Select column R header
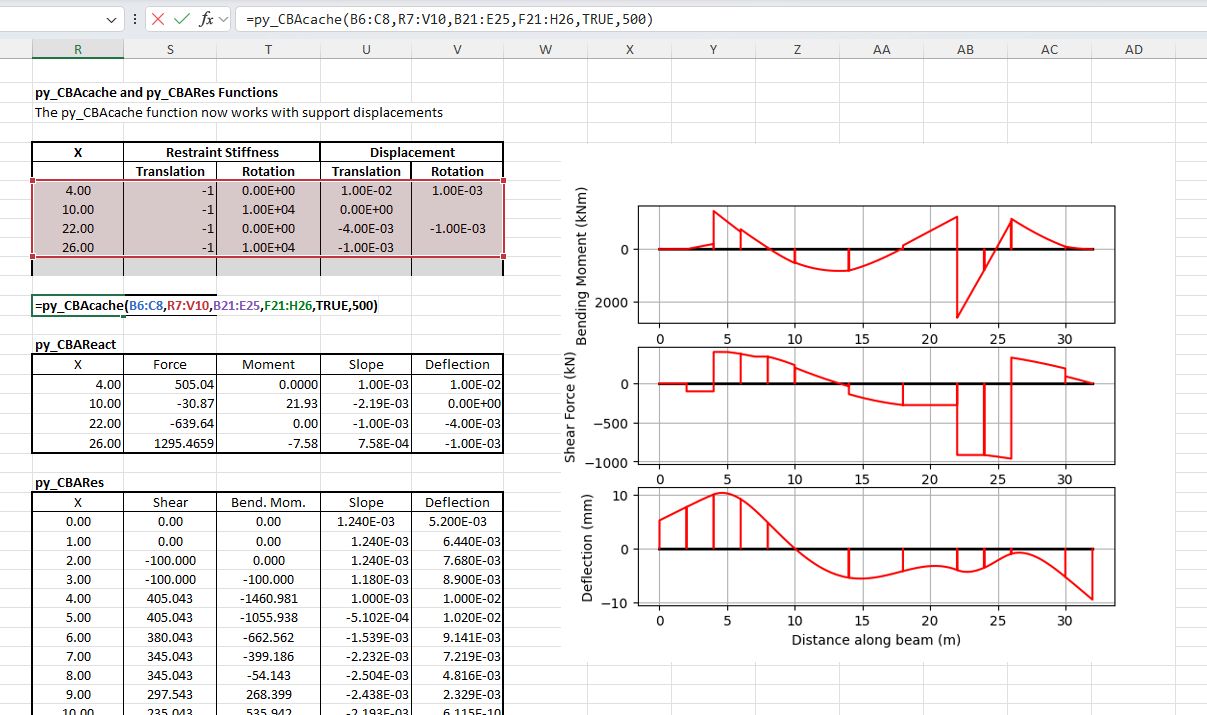The image size is (1207, 715). (x=78, y=49)
